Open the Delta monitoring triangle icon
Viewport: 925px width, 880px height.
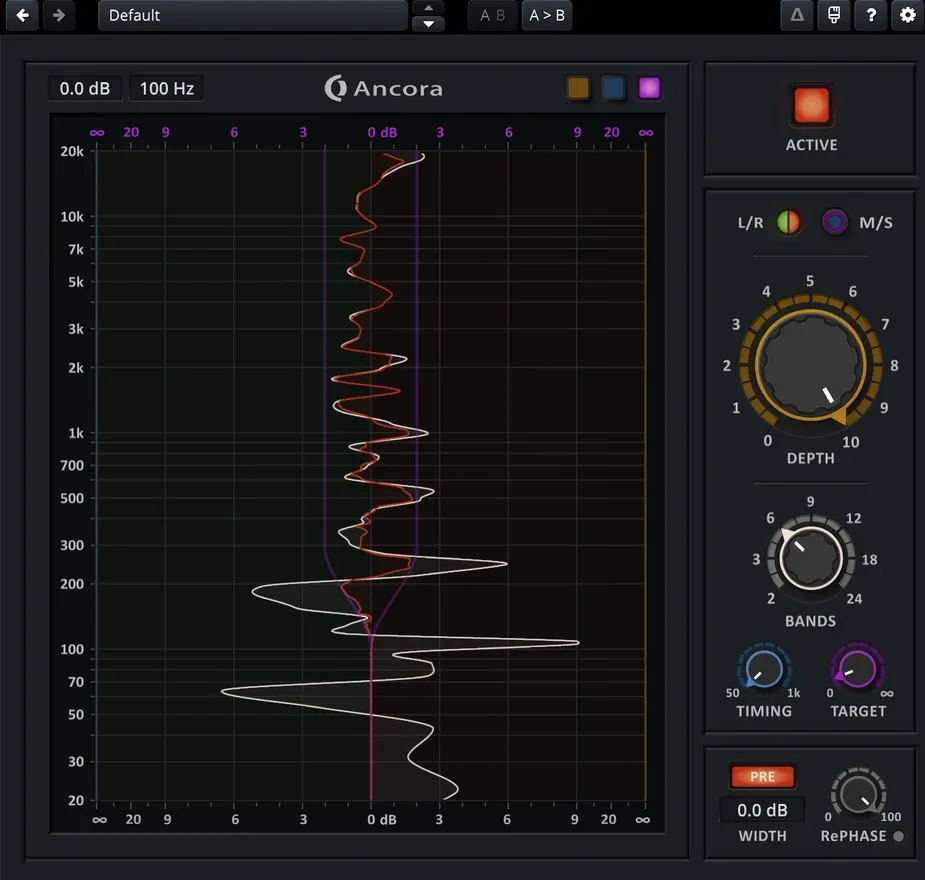click(796, 15)
